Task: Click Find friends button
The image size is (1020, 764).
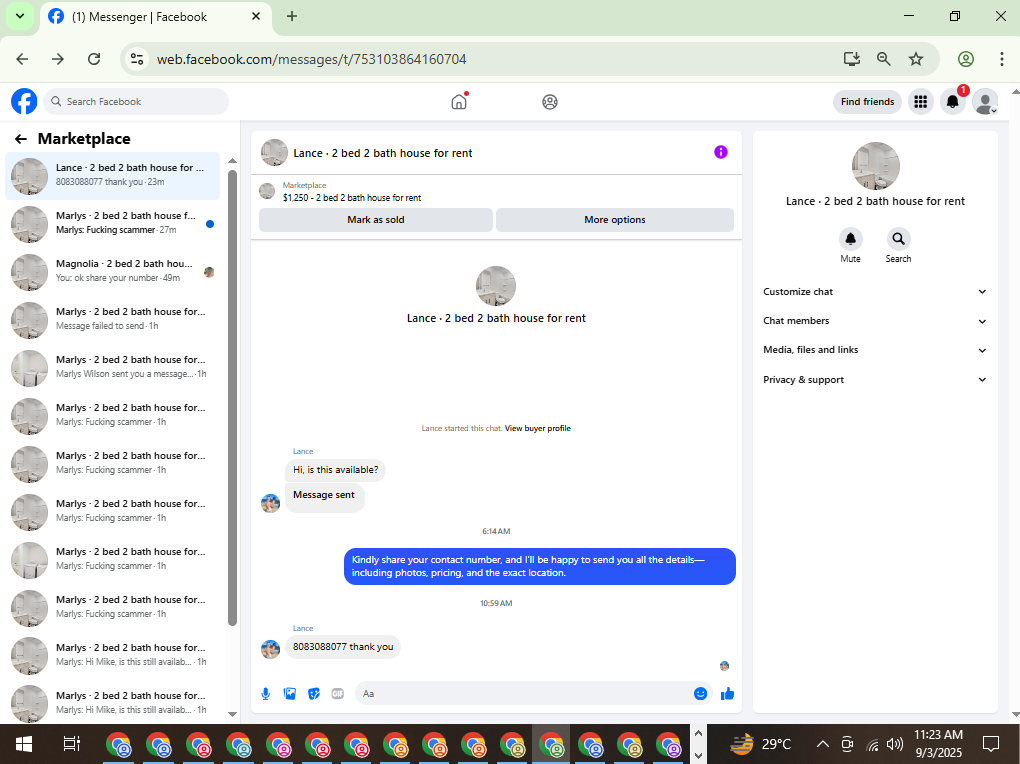Action: pos(867,102)
